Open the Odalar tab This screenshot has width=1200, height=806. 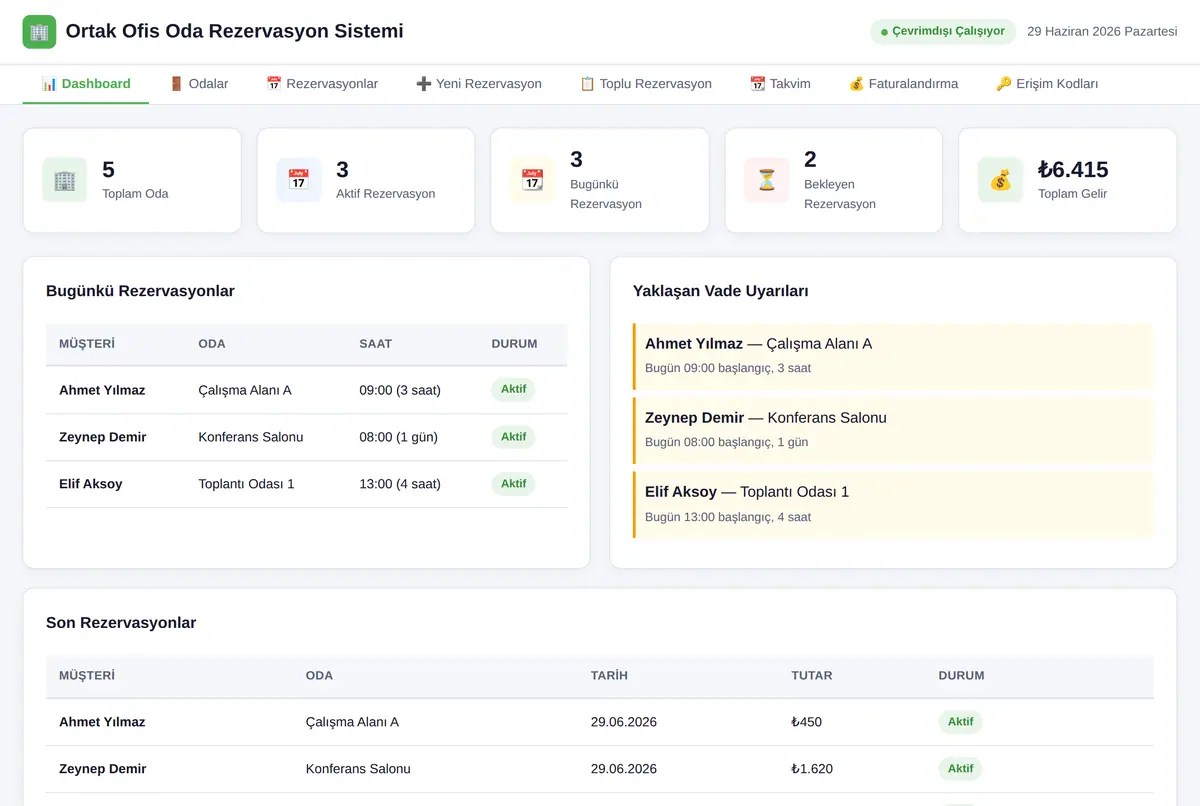pyautogui.click(x=198, y=84)
